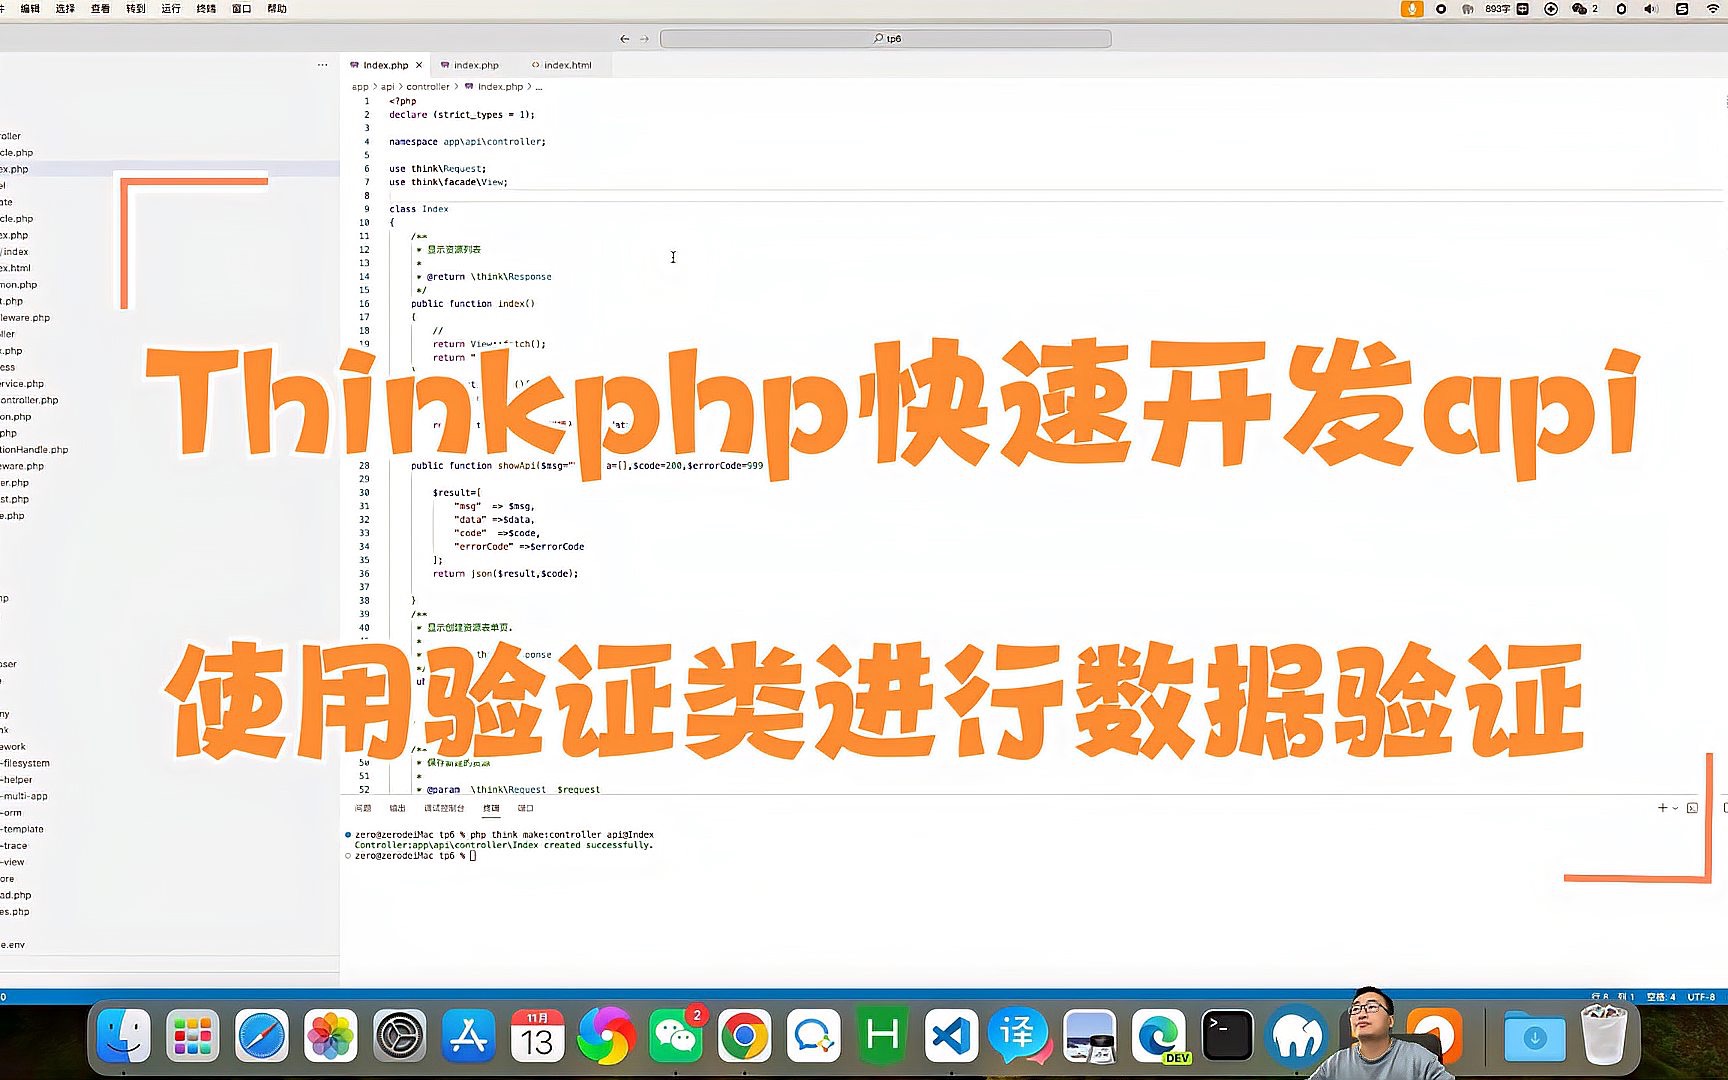Screen dimensions: 1728x1080
Task: Open Launchpad from the dock
Action: [x=192, y=1035]
